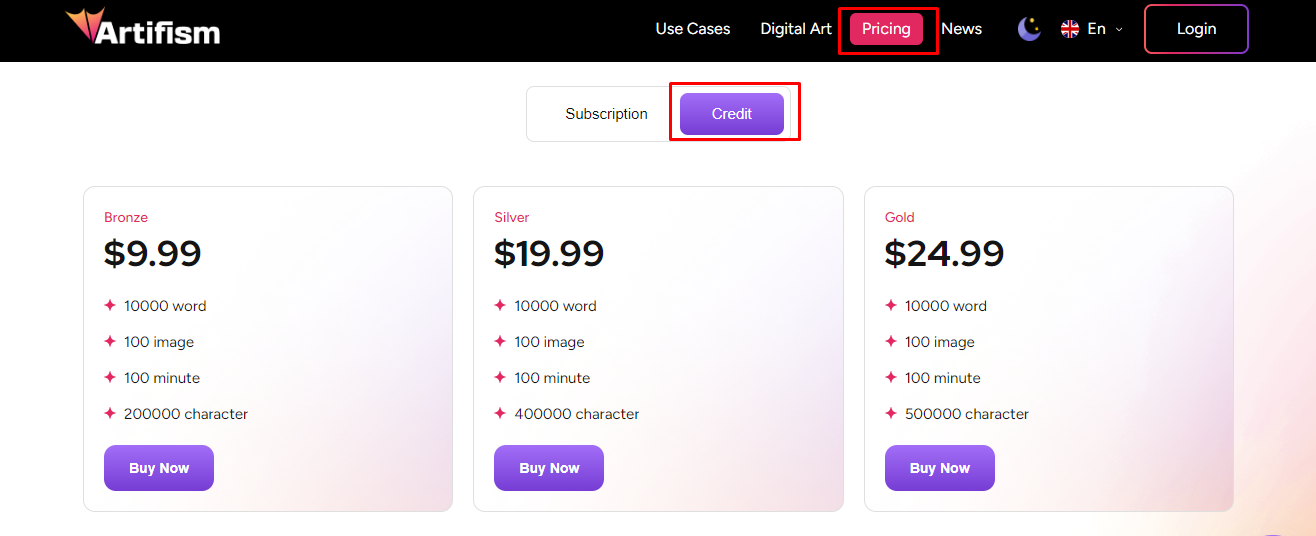Click the UK flag language icon
The image size is (1316, 536).
click(x=1070, y=29)
